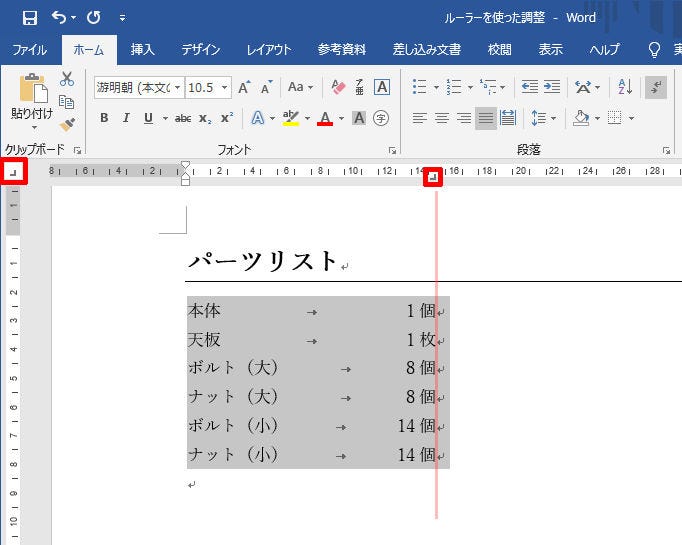This screenshot has width=682, height=545.
Task: Open line and paragraph spacing
Action: click(x=543, y=118)
